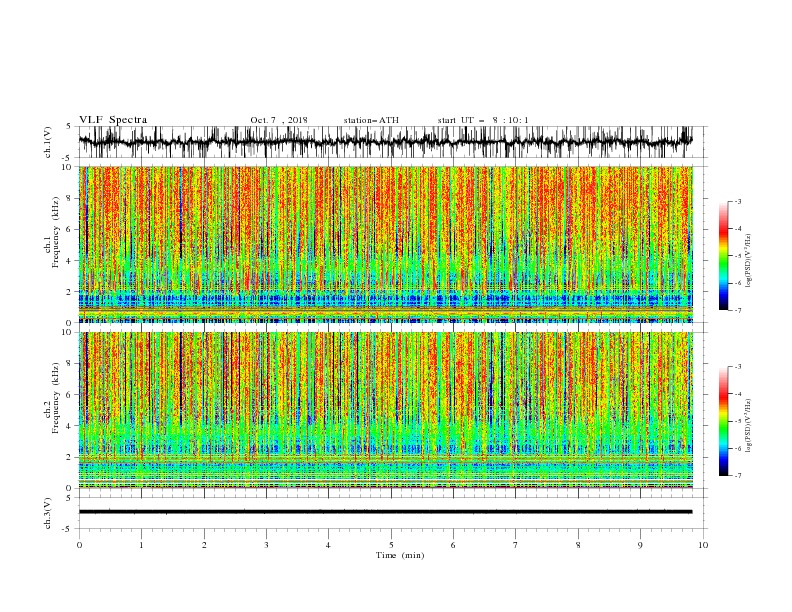Click inside the ch.2 spectrogram panel
This screenshot has height=612, width=792.
coord(385,410)
